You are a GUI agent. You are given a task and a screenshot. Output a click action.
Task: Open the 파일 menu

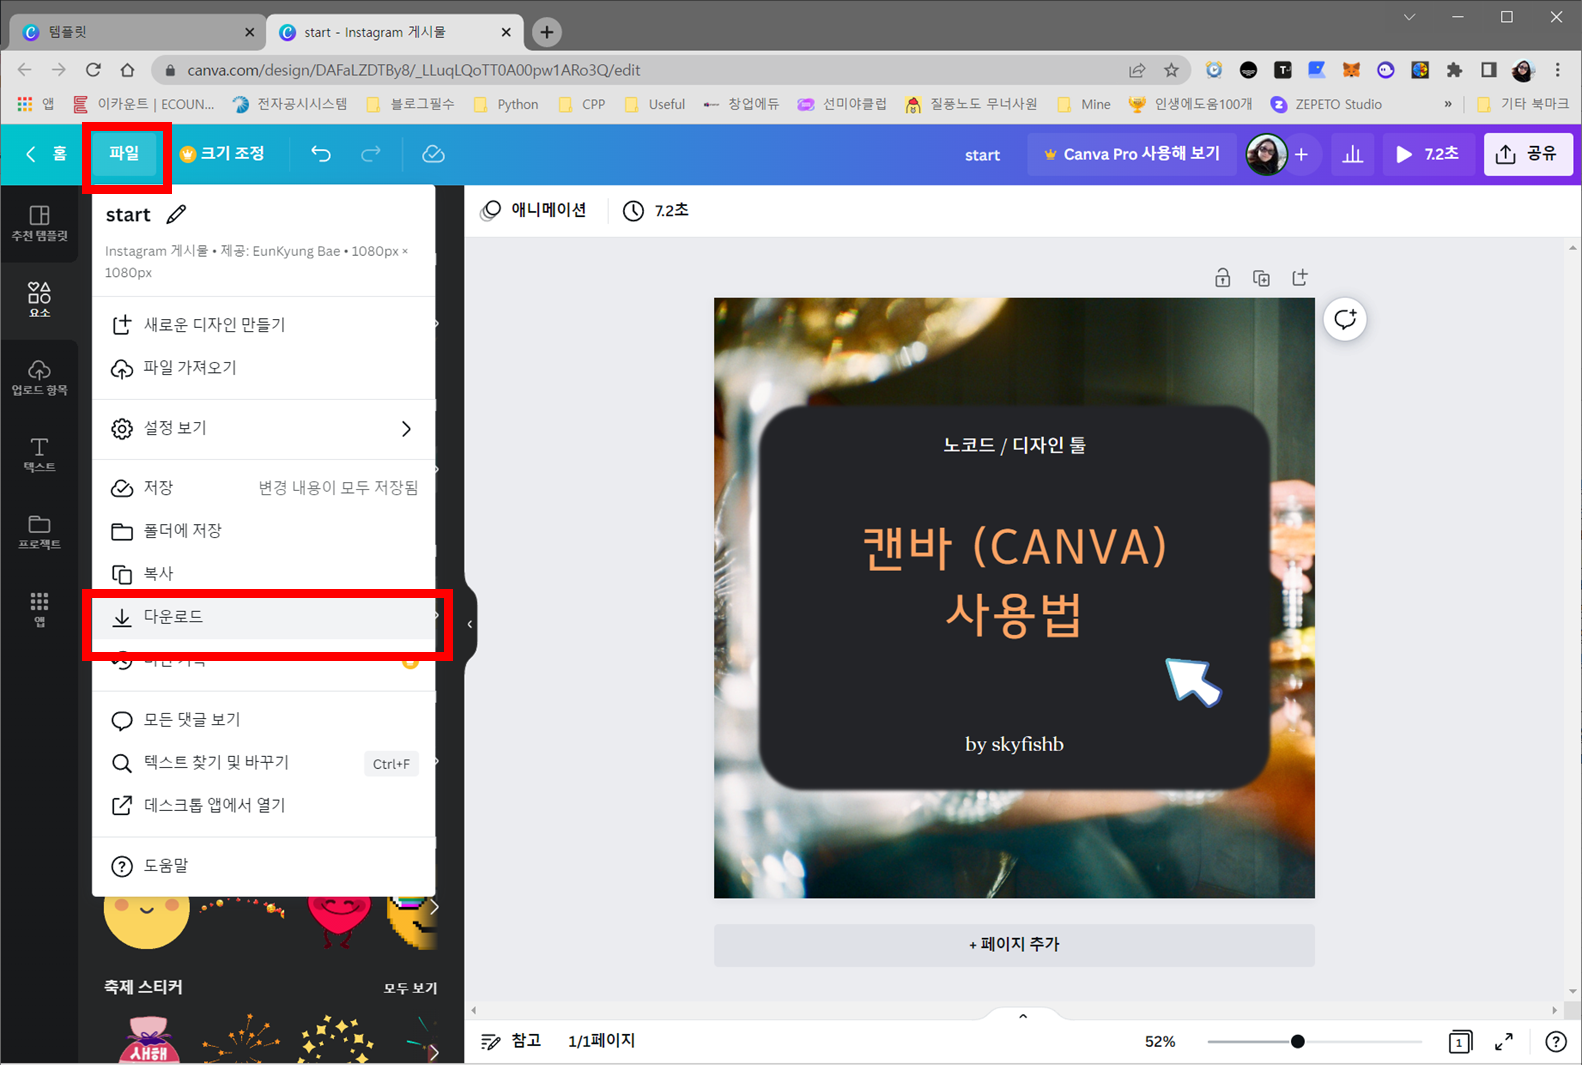[125, 154]
